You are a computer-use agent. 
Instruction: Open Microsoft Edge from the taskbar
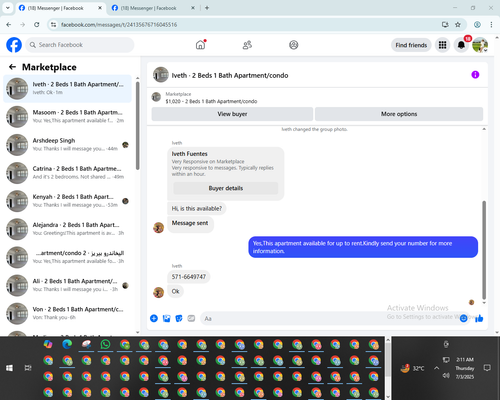(67, 344)
